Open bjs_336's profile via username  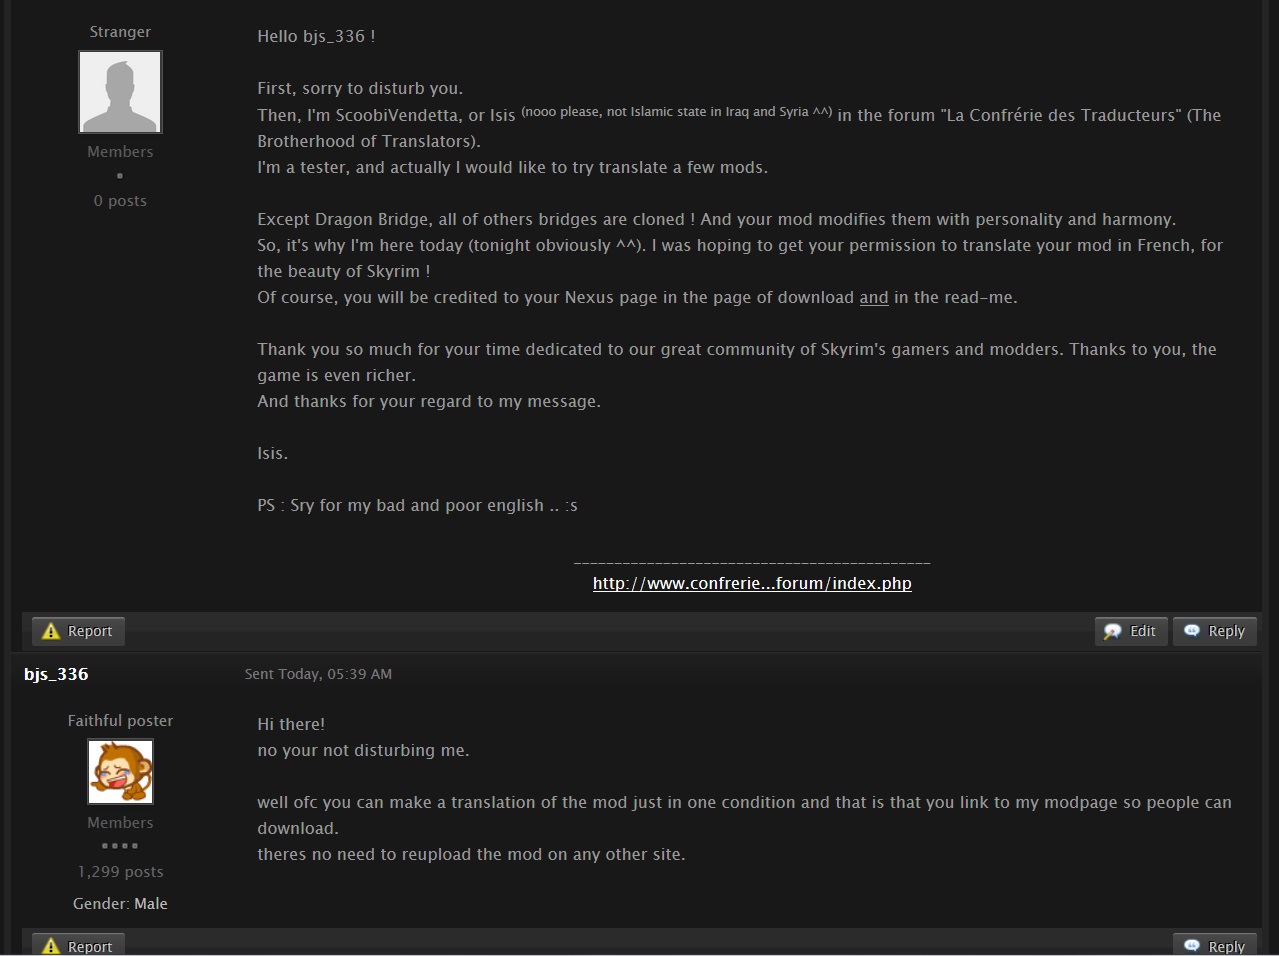coord(56,674)
